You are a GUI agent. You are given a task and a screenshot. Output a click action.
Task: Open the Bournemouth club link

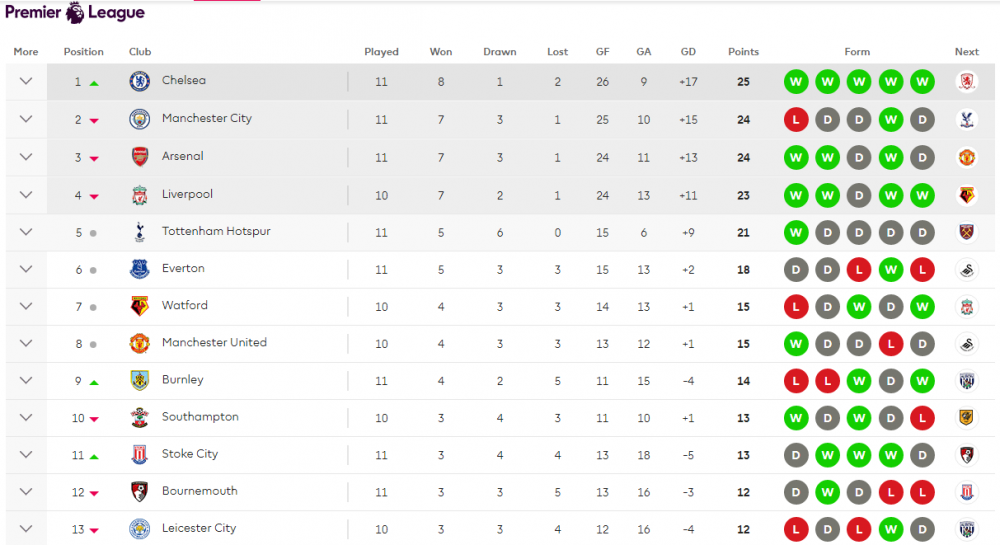[200, 491]
